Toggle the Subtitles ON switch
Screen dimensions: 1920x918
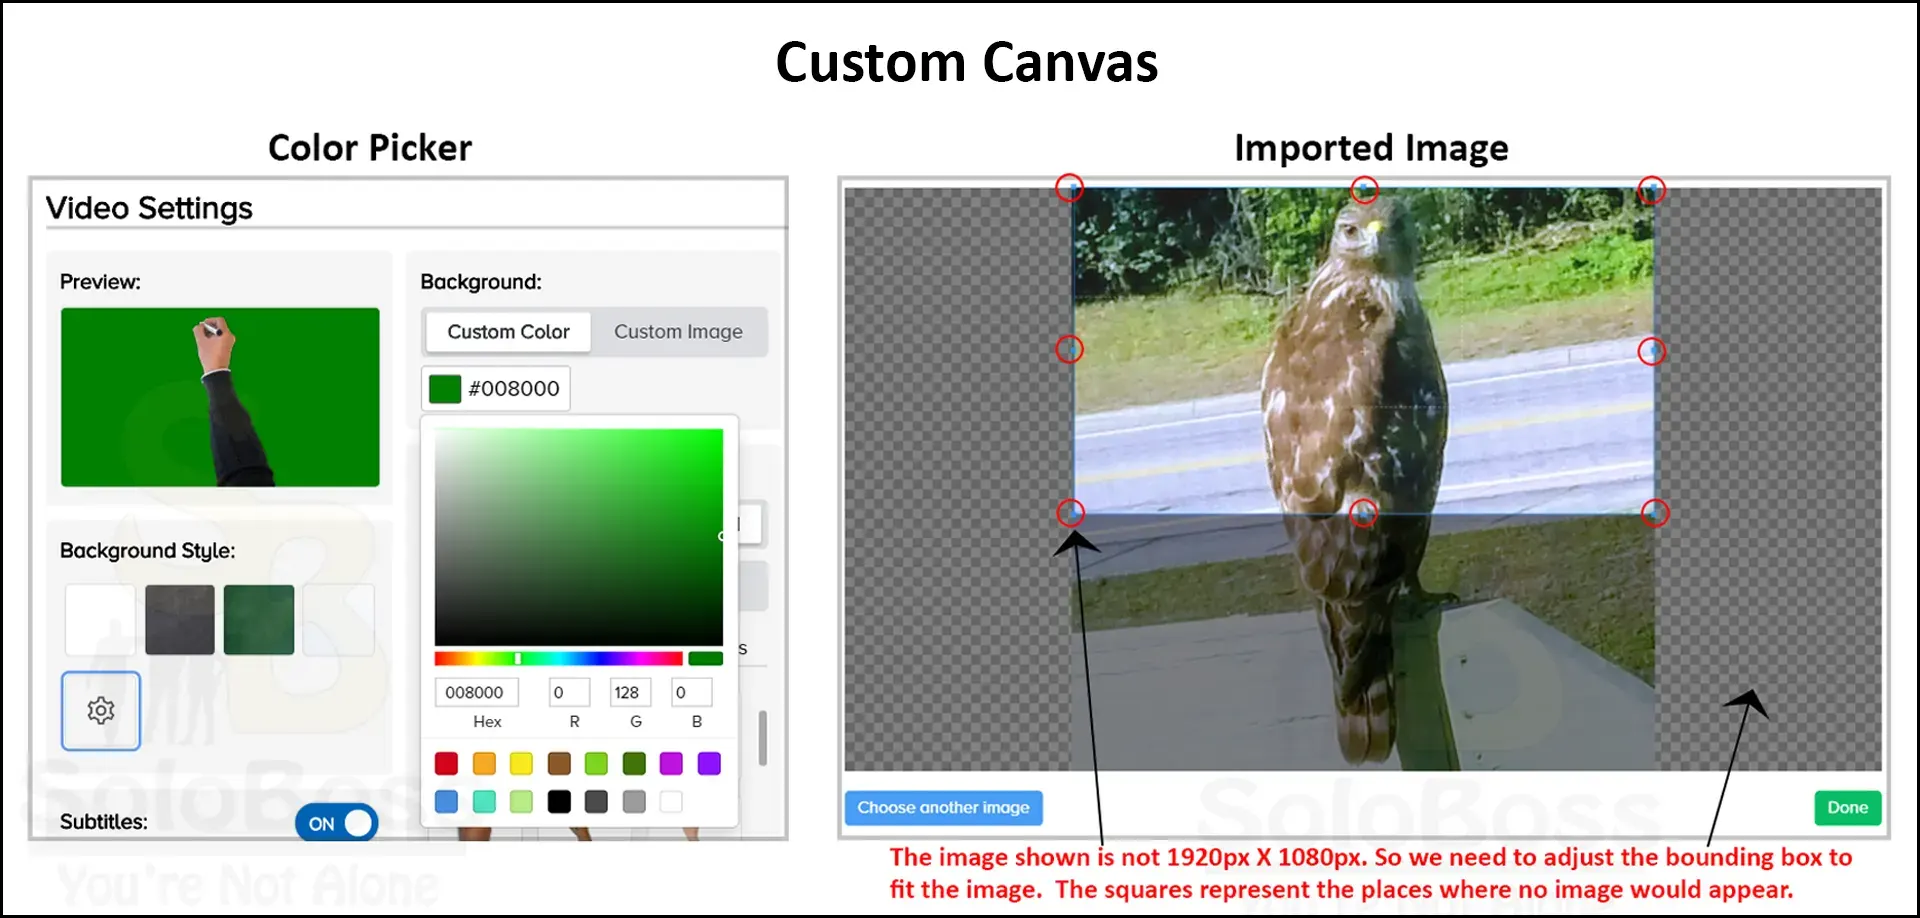tap(337, 823)
